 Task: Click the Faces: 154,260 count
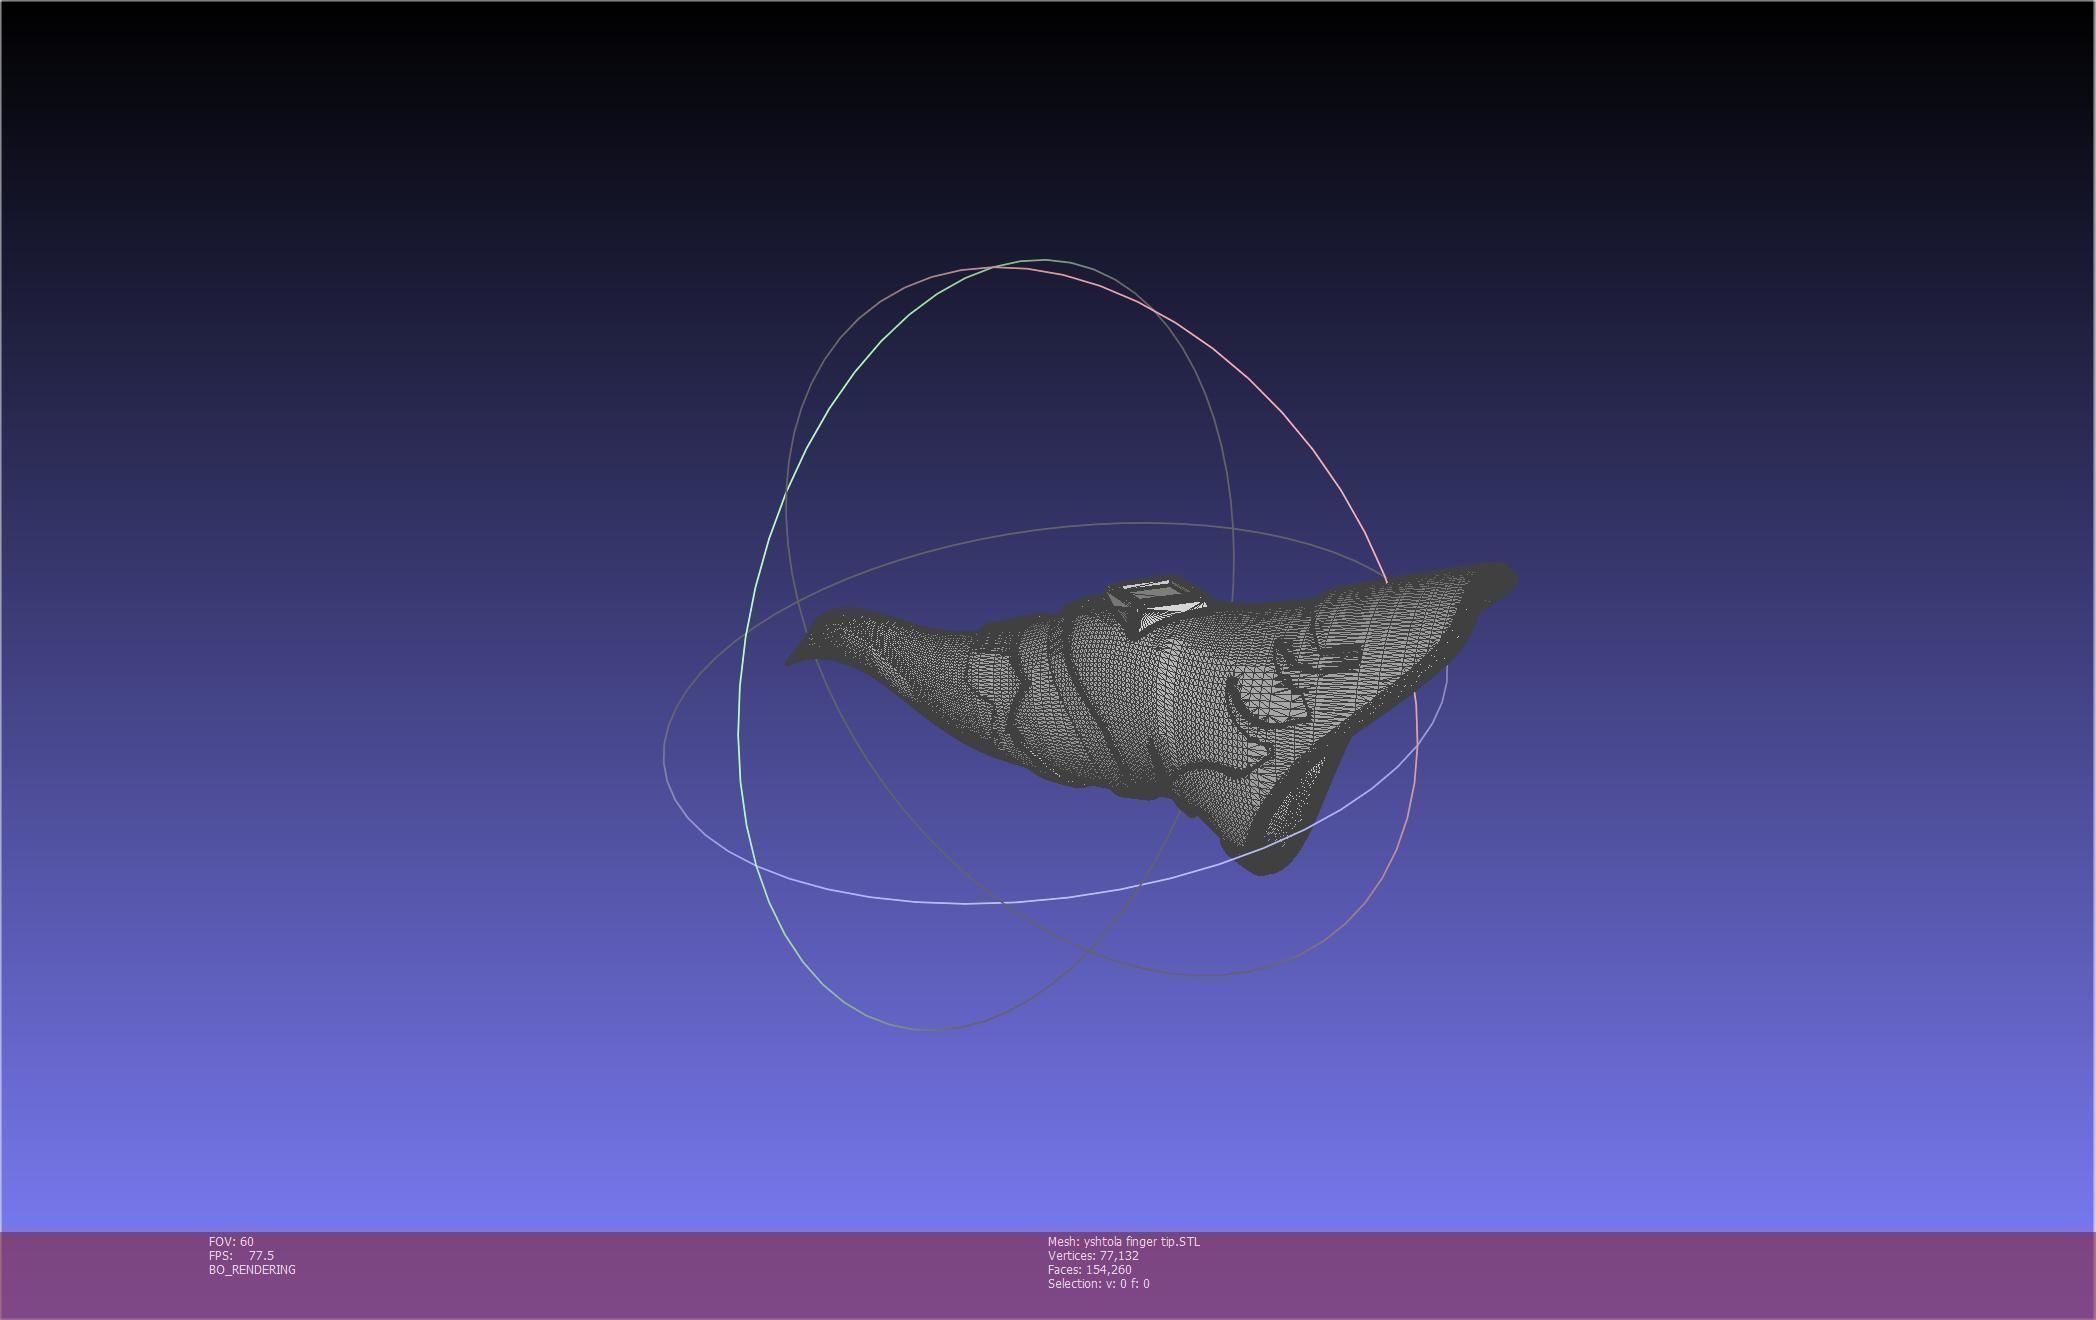[x=1089, y=1269]
